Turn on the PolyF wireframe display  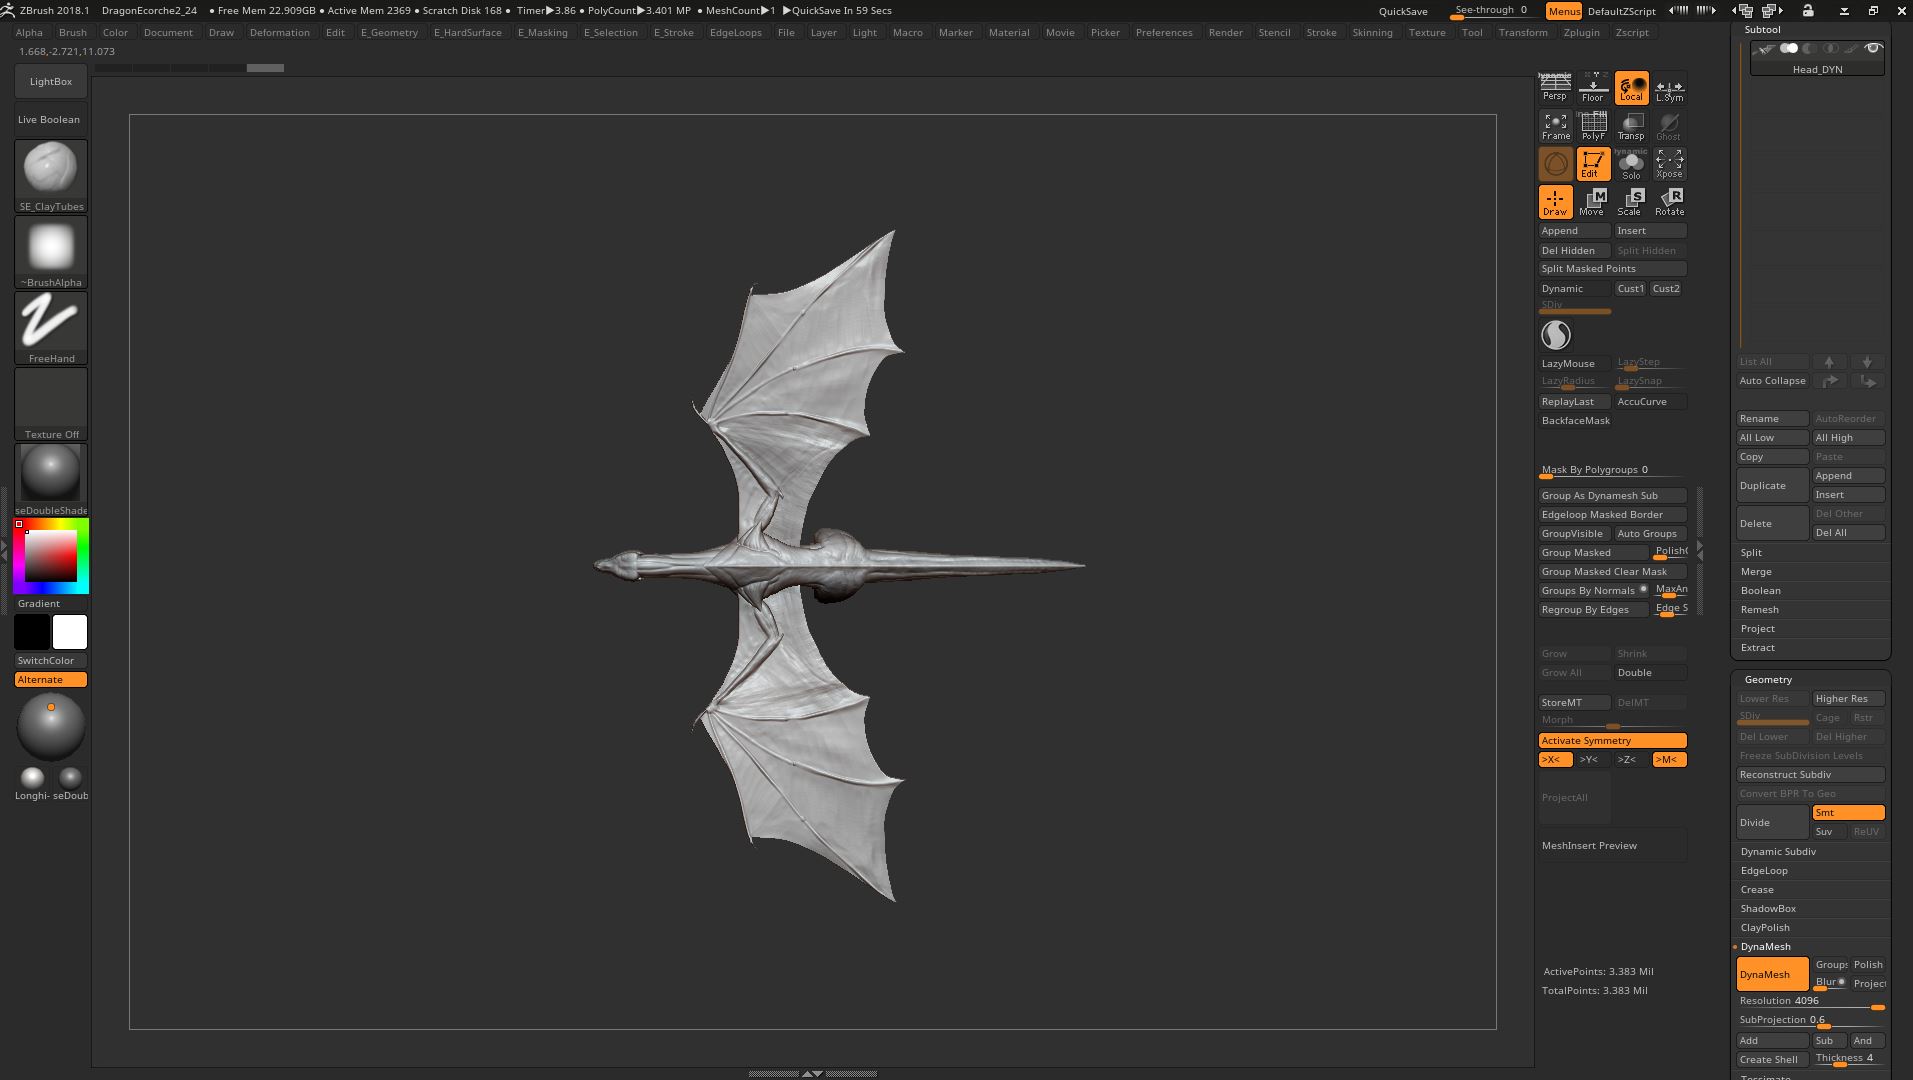tap(1593, 126)
